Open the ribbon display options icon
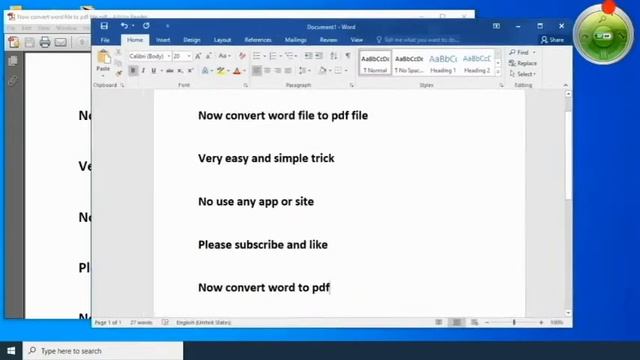The image size is (640, 360). [496, 26]
